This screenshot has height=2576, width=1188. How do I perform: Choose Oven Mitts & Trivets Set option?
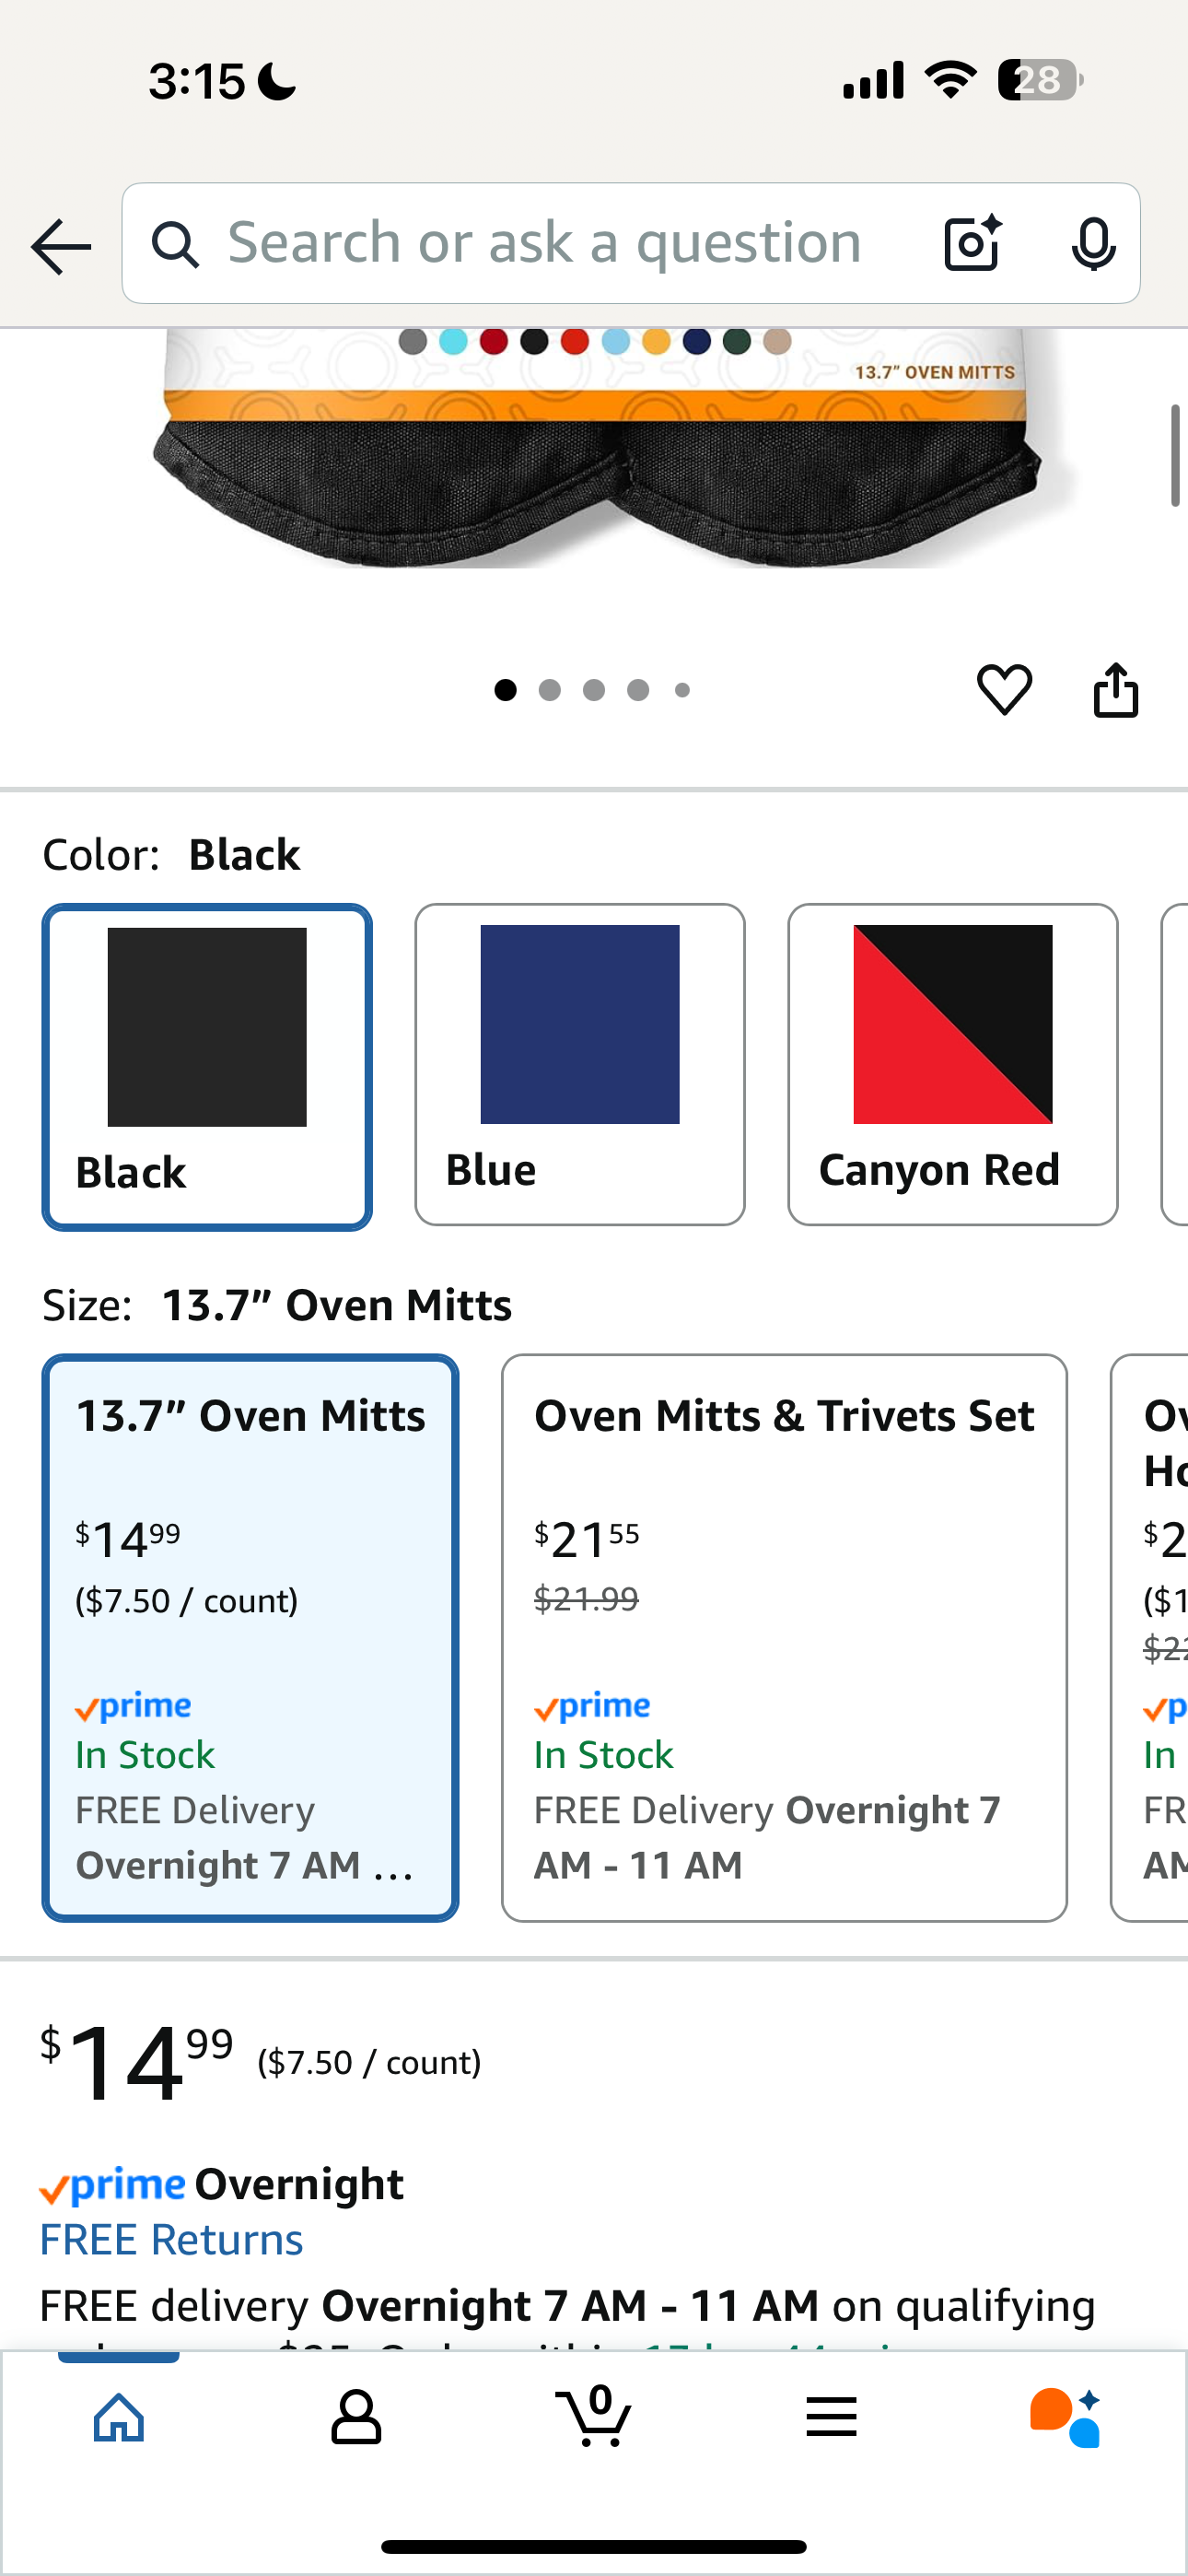click(x=784, y=1637)
